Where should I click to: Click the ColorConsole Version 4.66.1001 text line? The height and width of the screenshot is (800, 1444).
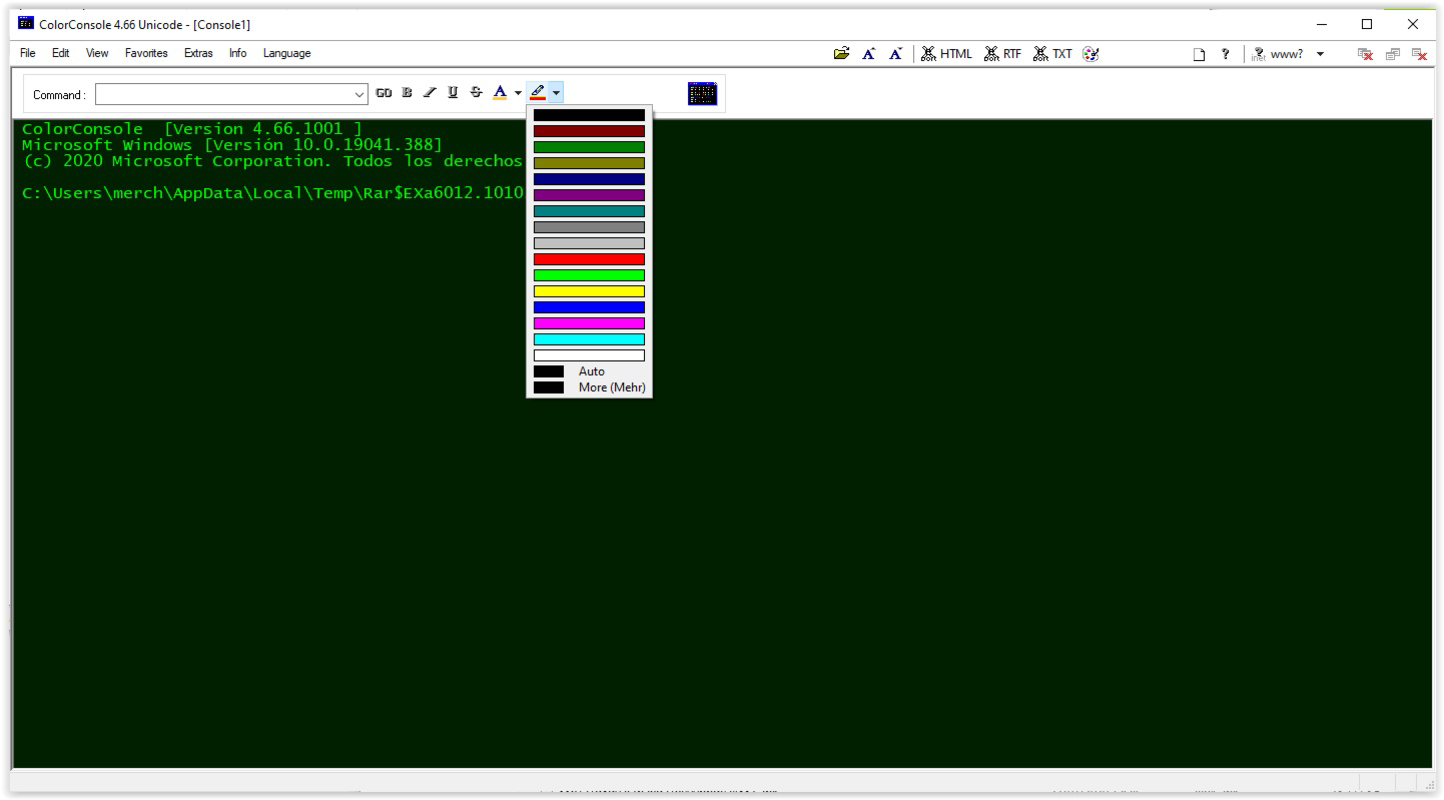(x=192, y=129)
